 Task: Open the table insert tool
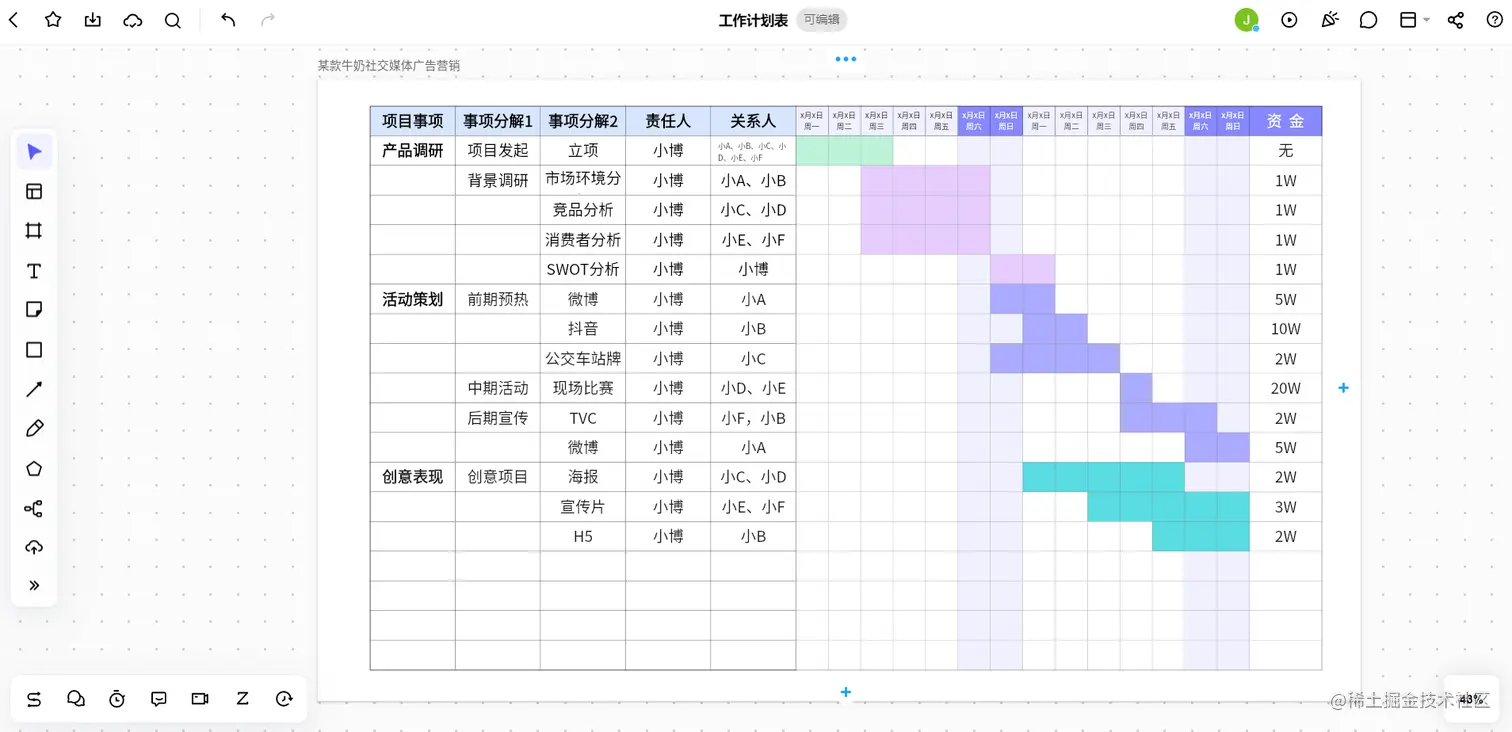(34, 190)
